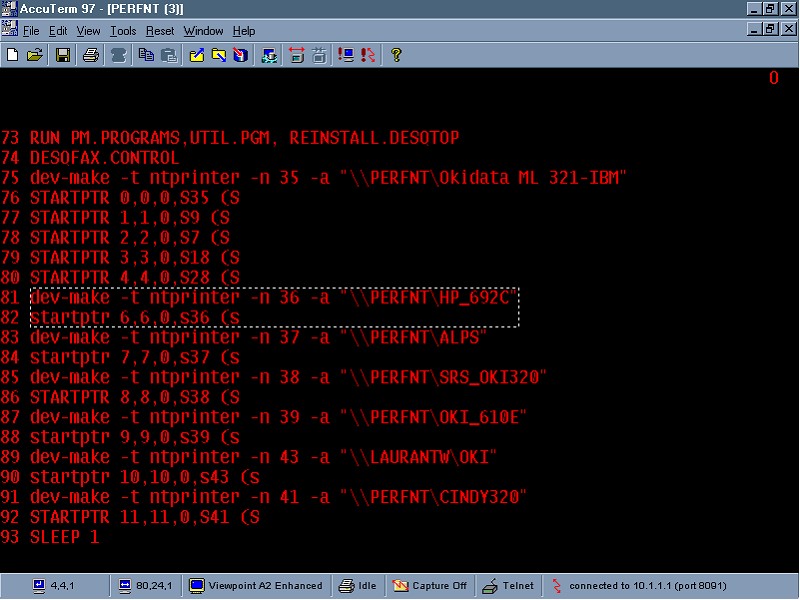Open the Help menu
The height and width of the screenshot is (600, 800).
[244, 31]
